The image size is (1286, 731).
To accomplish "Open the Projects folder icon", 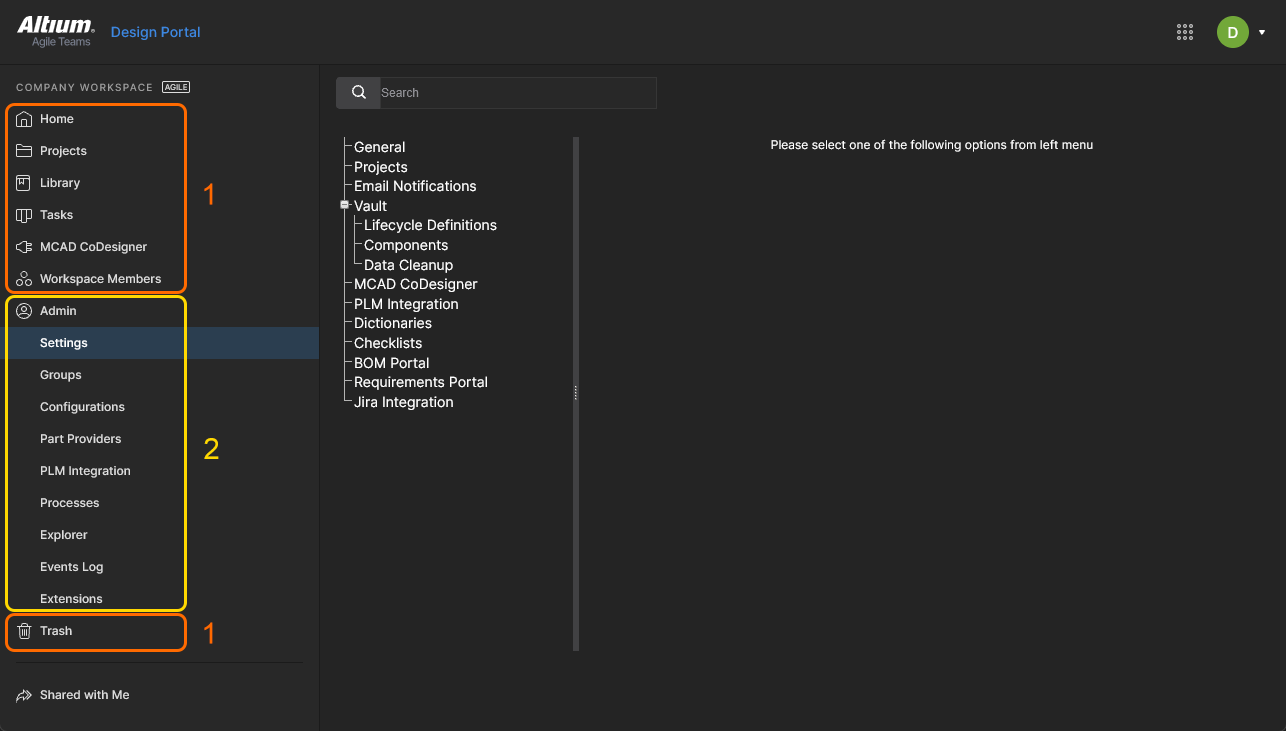I will [x=25, y=151].
